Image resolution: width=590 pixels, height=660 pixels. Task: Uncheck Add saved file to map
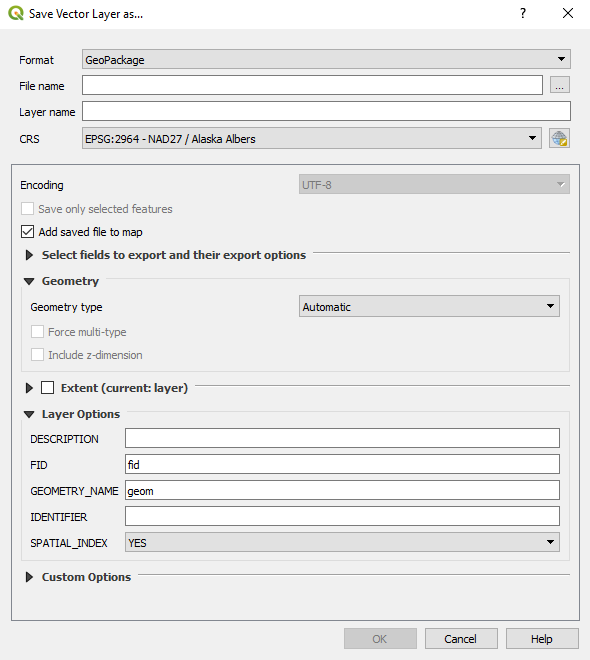[27, 232]
